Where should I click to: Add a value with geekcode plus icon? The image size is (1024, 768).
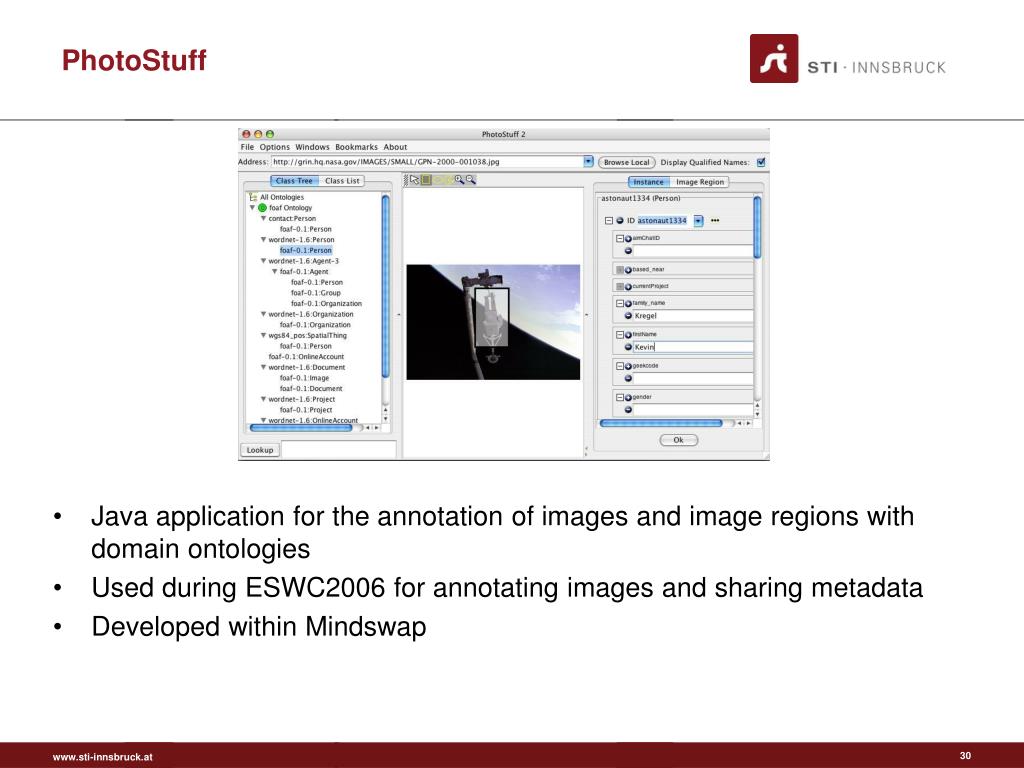pyautogui.click(x=628, y=366)
